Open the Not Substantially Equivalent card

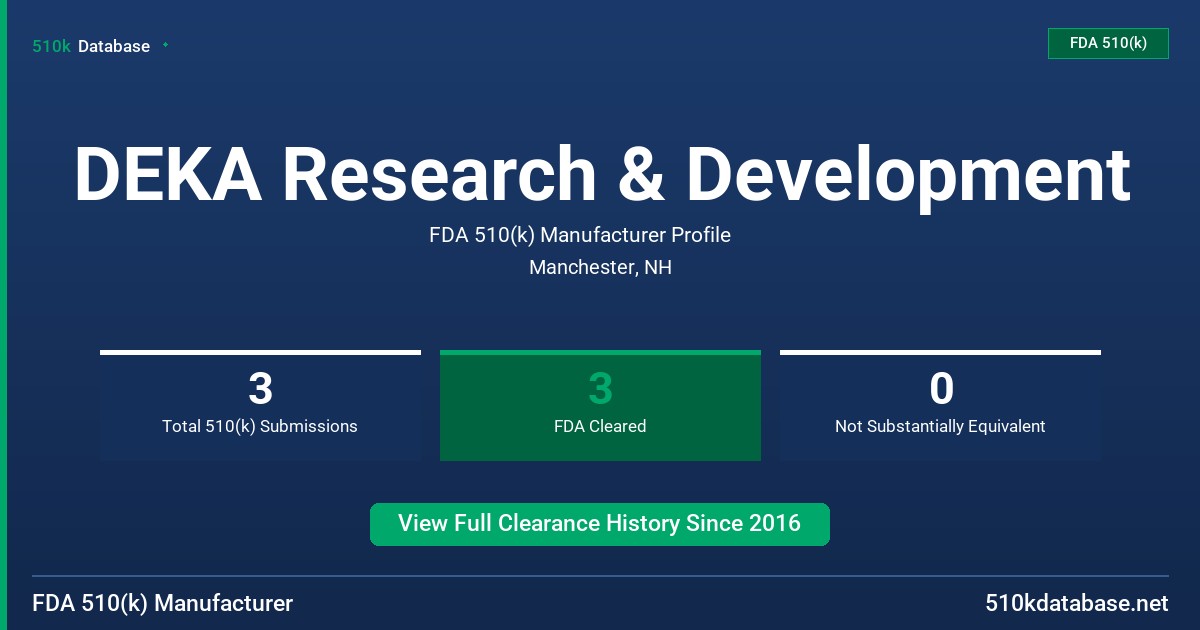pos(940,405)
